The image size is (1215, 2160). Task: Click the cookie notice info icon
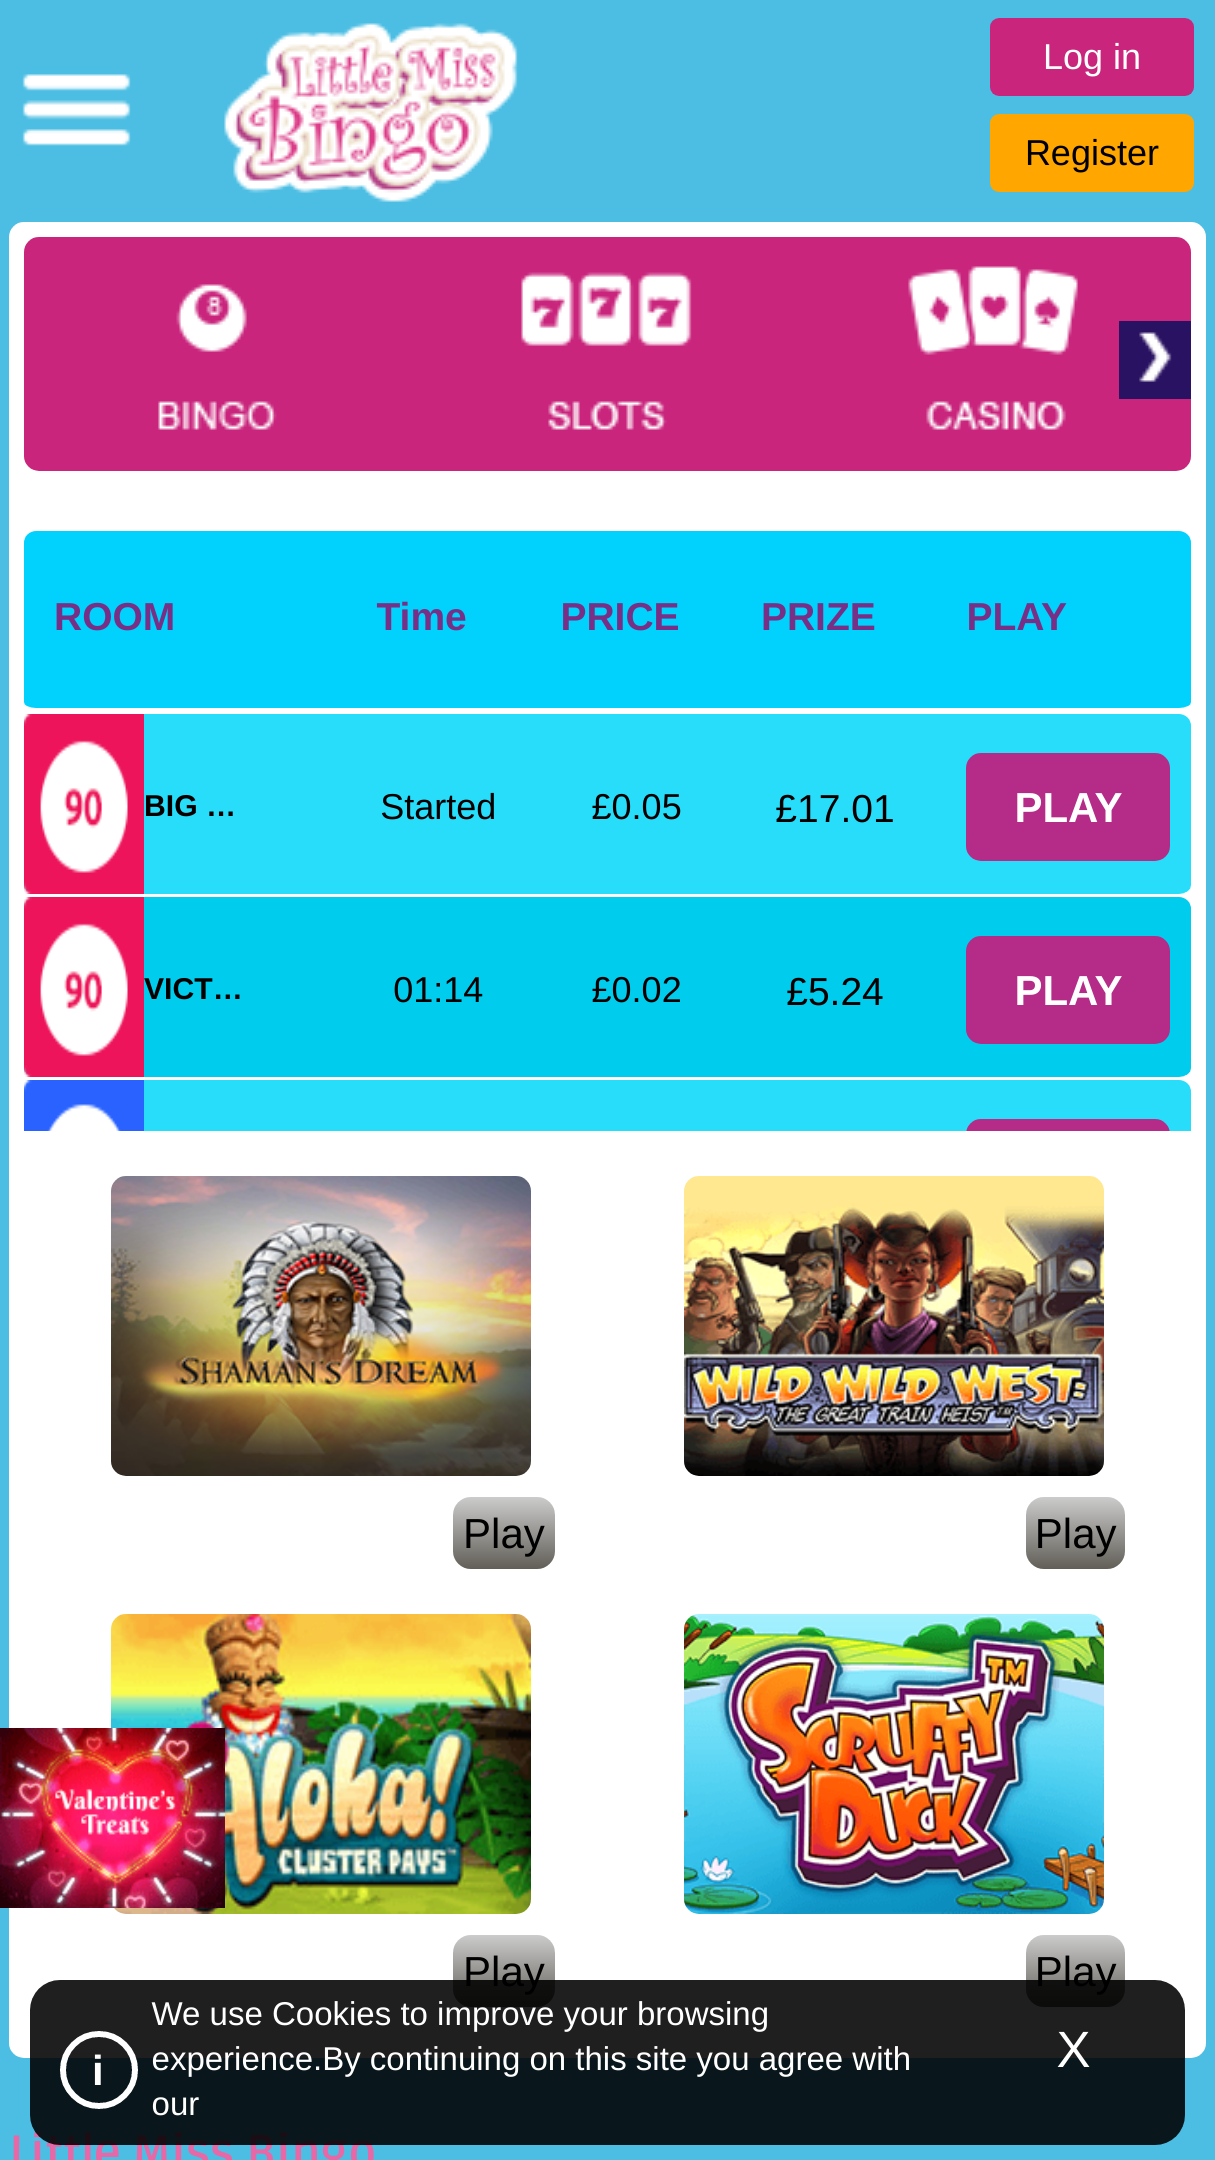(98, 2070)
